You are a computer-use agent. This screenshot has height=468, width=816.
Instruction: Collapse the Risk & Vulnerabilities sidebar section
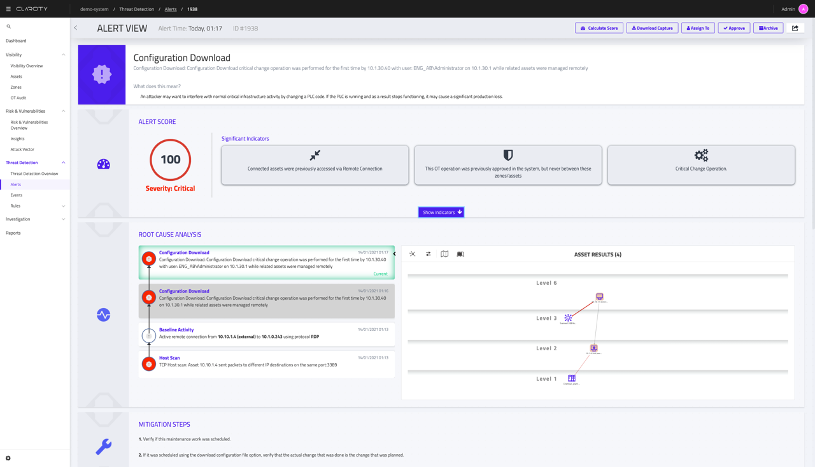pyautogui.click(x=63, y=111)
